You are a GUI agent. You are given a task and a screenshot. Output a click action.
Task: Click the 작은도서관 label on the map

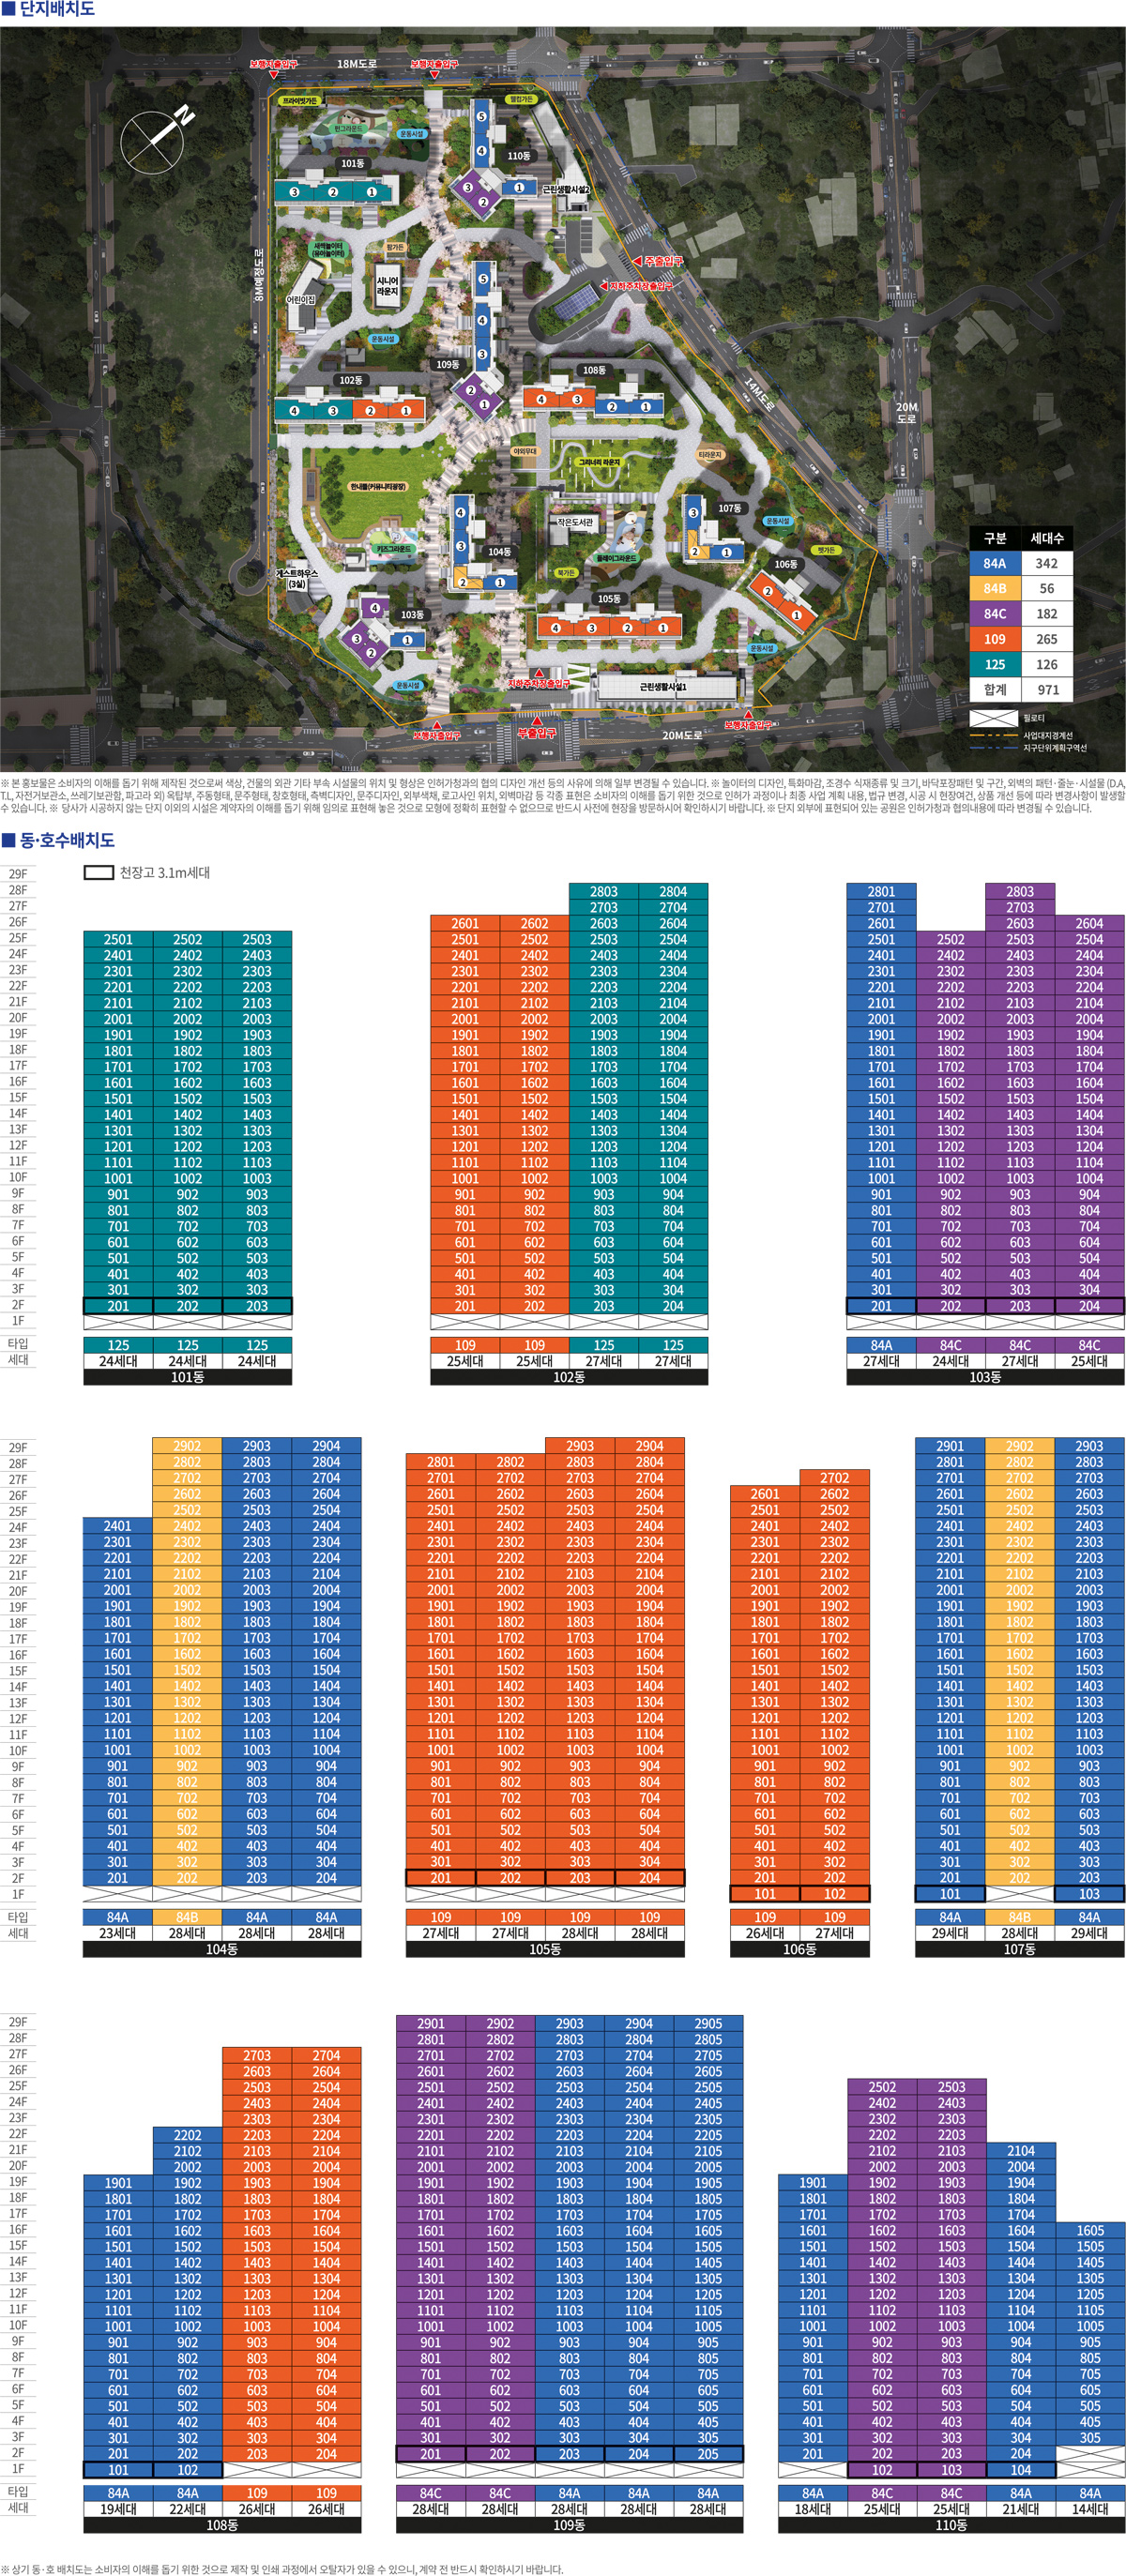pos(575,522)
